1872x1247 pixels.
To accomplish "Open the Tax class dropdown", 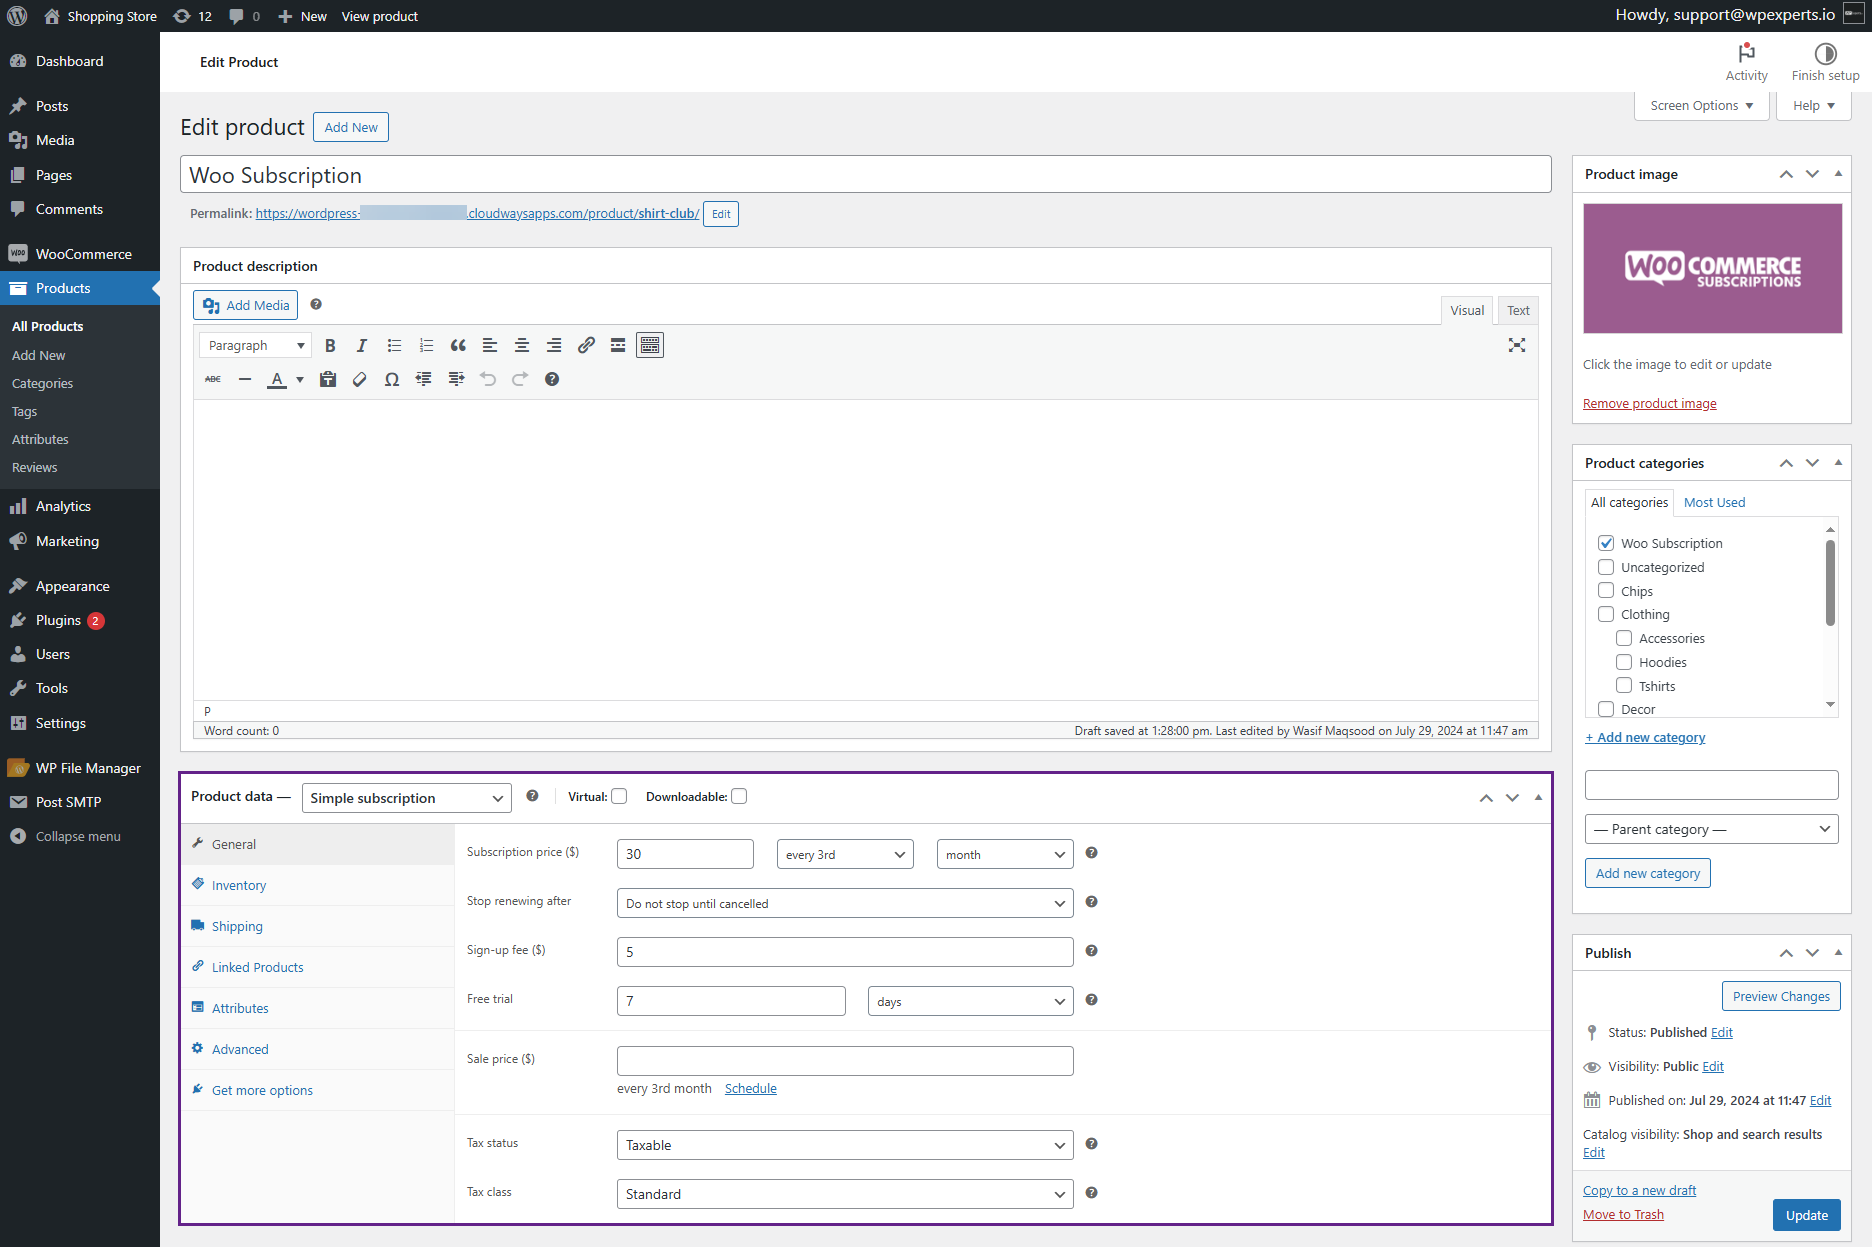I will pyautogui.click(x=845, y=1194).
